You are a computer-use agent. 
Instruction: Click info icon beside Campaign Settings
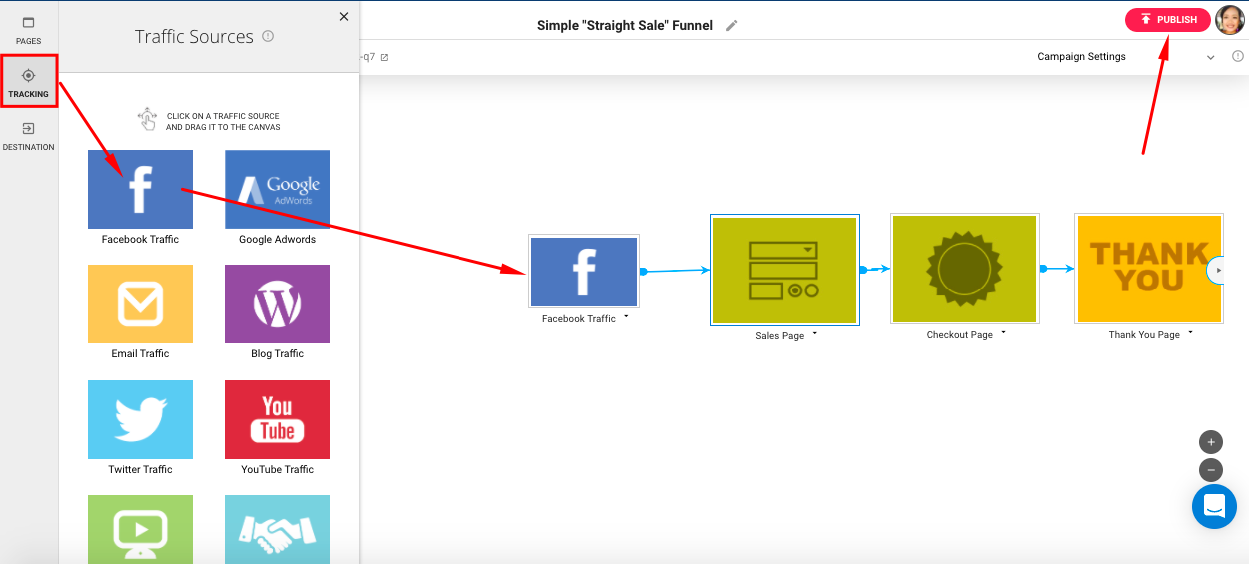point(1238,57)
